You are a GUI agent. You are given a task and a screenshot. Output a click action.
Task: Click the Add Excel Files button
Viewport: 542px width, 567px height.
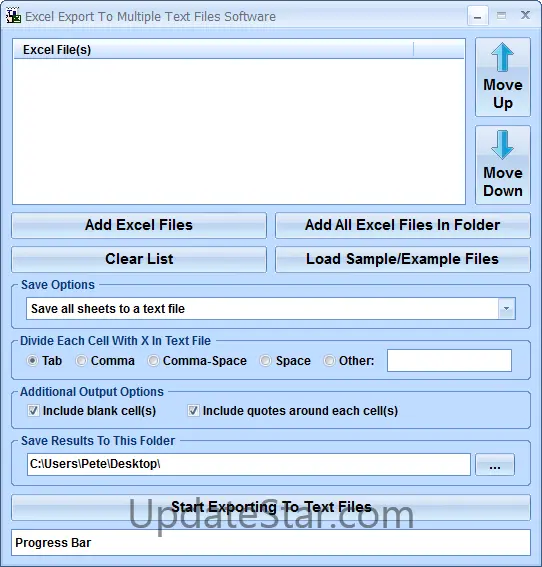[139, 225]
